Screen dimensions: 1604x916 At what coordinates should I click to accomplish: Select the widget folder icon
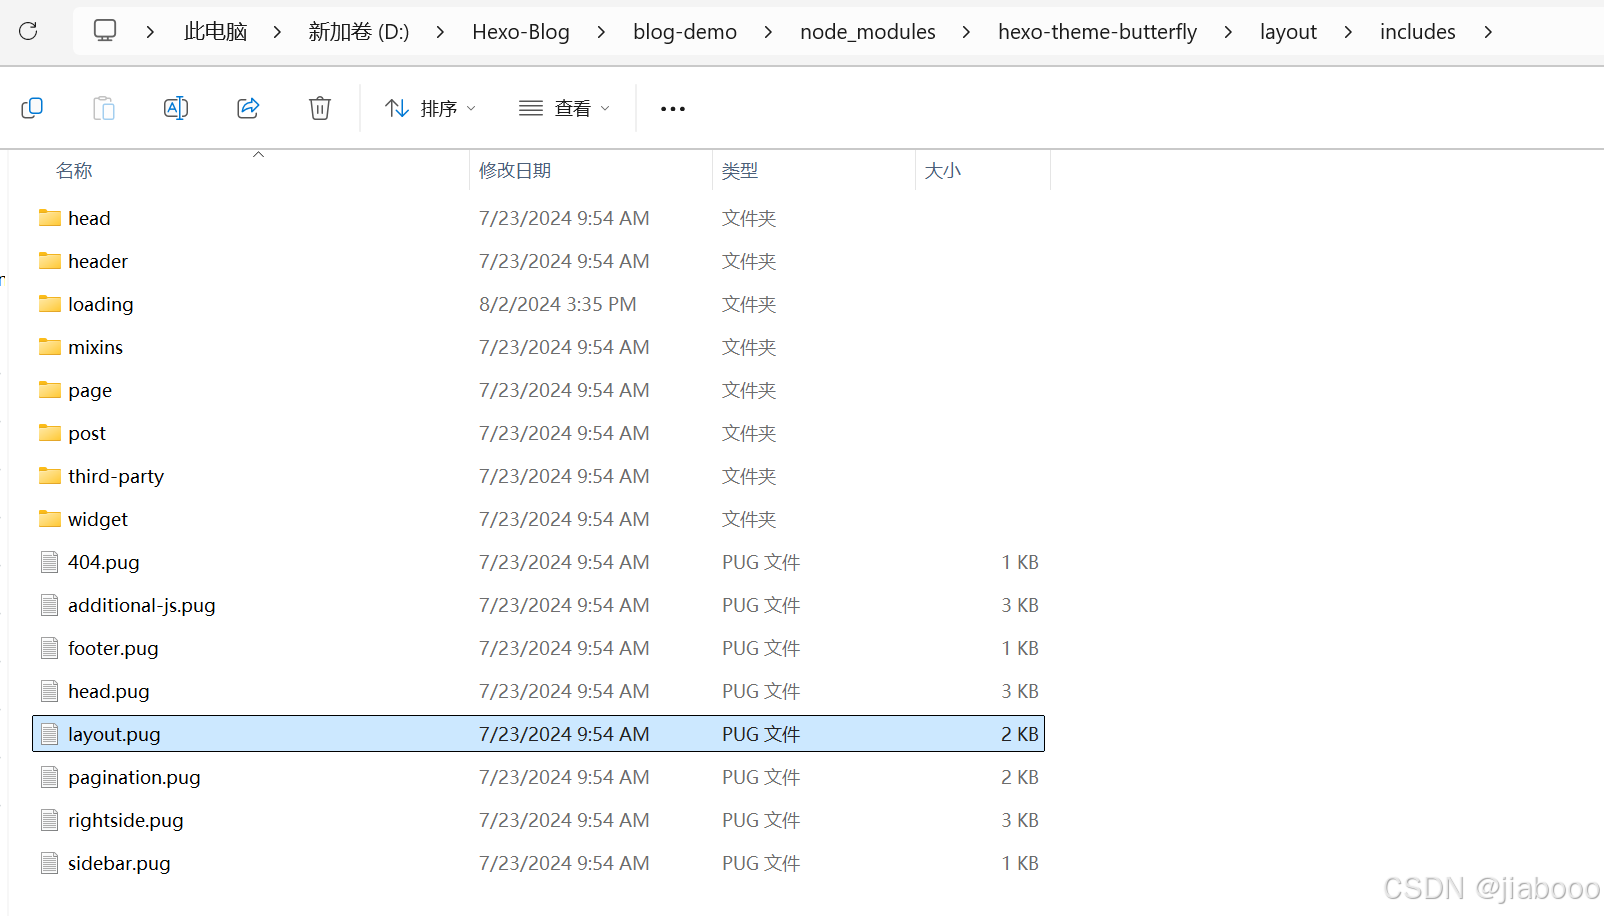coord(50,519)
